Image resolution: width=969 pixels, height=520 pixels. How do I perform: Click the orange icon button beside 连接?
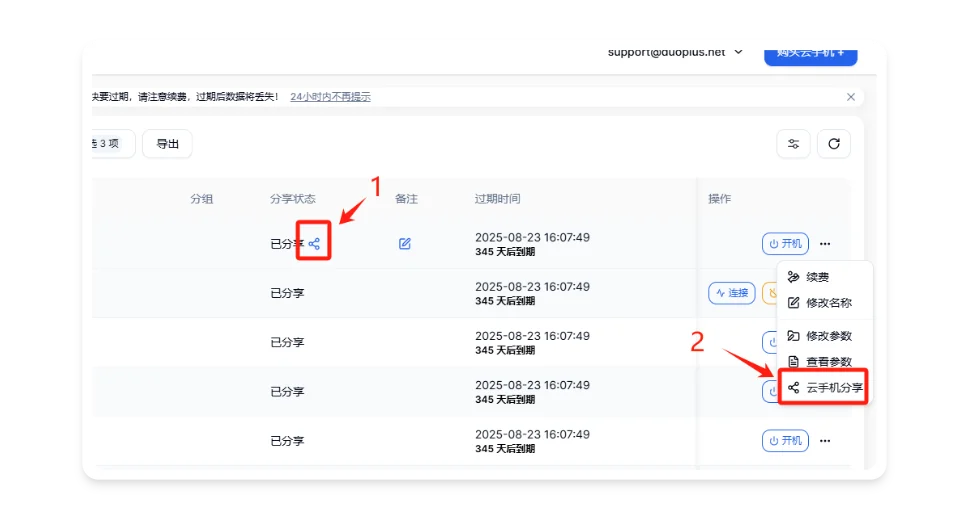[x=771, y=293]
